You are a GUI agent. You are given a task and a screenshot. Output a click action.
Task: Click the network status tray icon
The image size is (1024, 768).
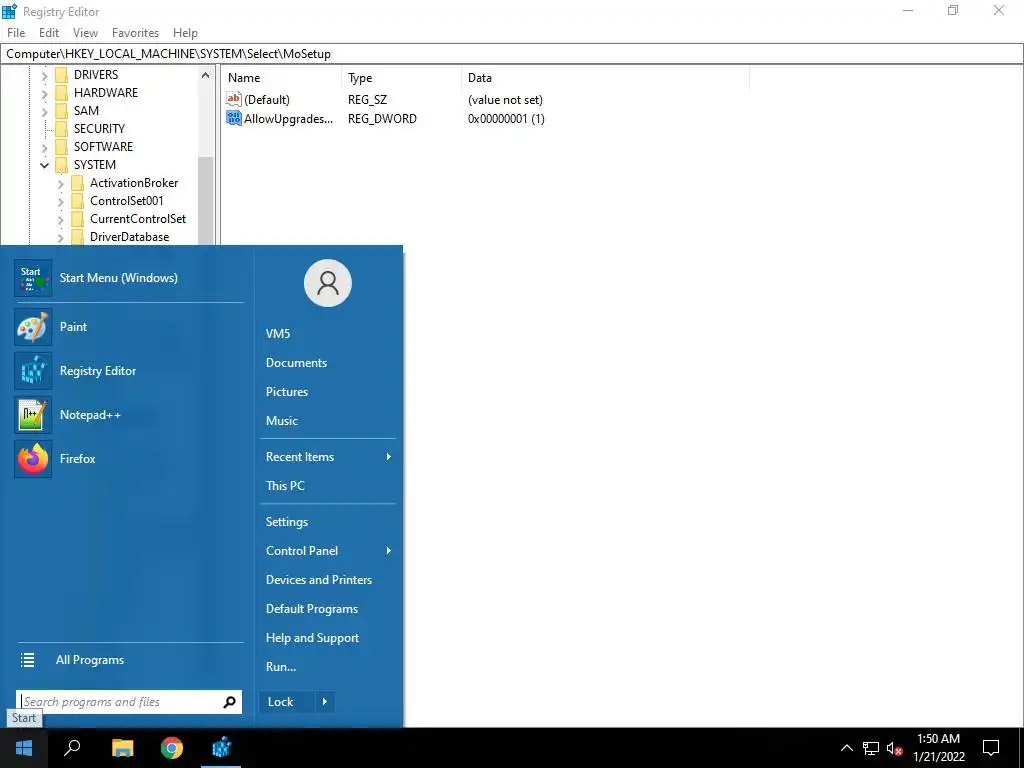[871, 748]
